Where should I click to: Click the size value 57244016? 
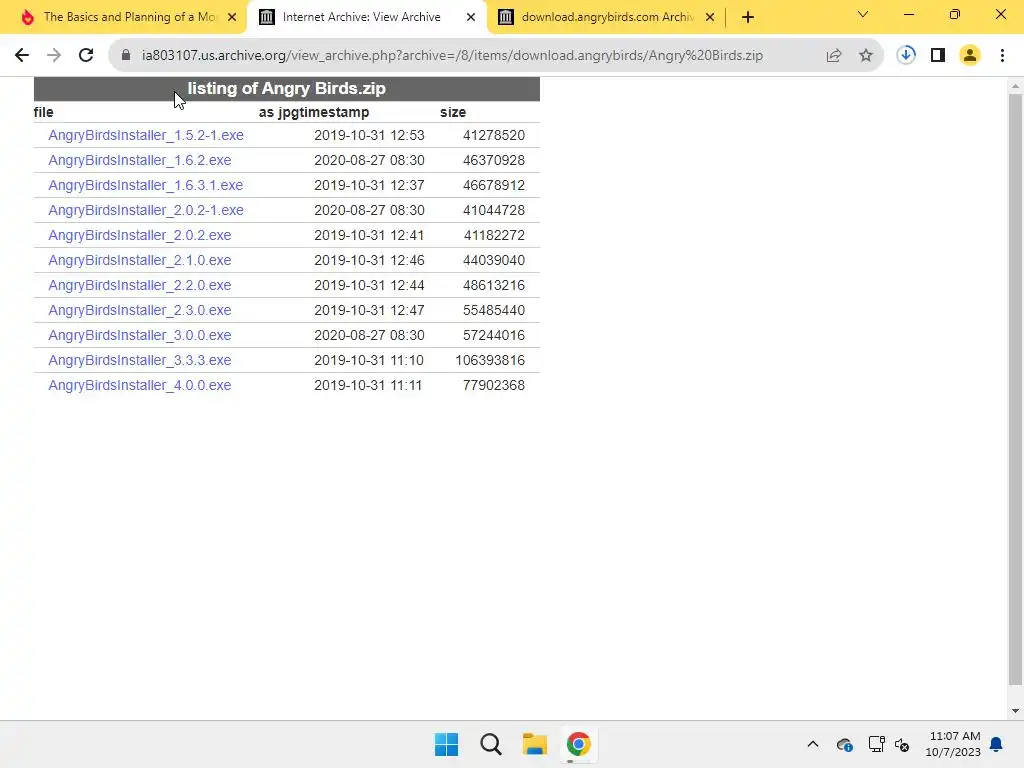tap(494, 335)
